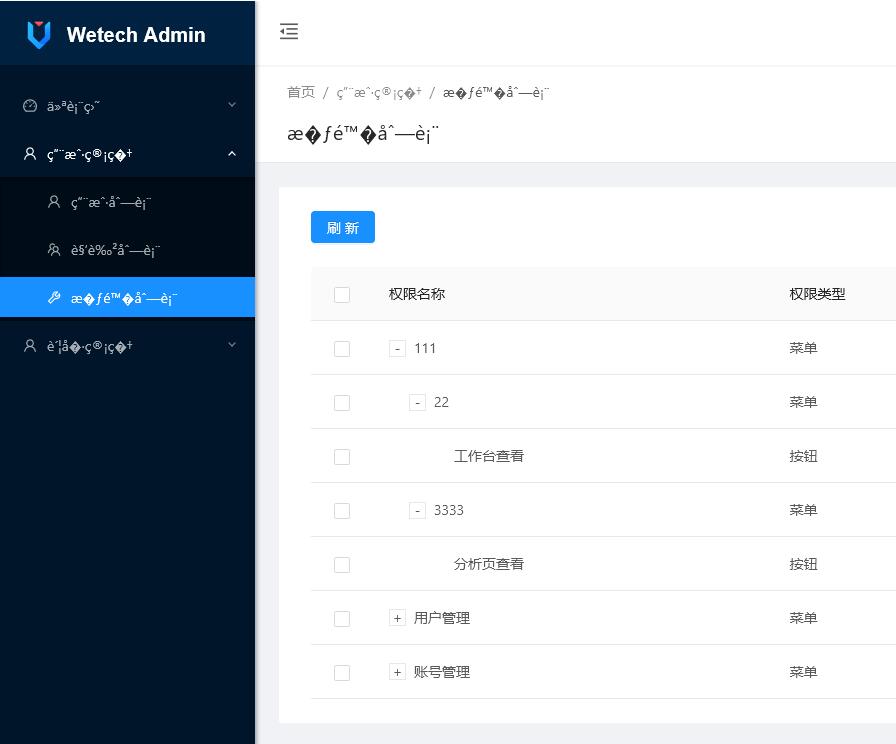The width and height of the screenshot is (896, 744).
Task: Click the 刷新 refresh button
Action: pyautogui.click(x=342, y=227)
